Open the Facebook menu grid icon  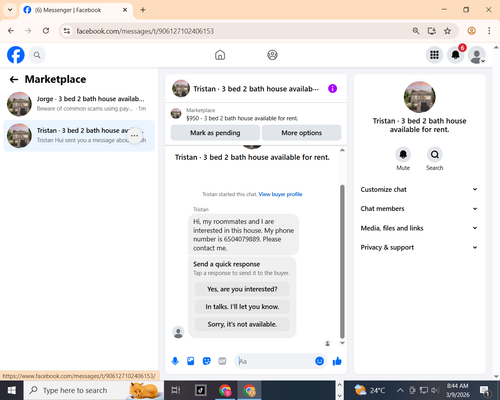pos(434,55)
